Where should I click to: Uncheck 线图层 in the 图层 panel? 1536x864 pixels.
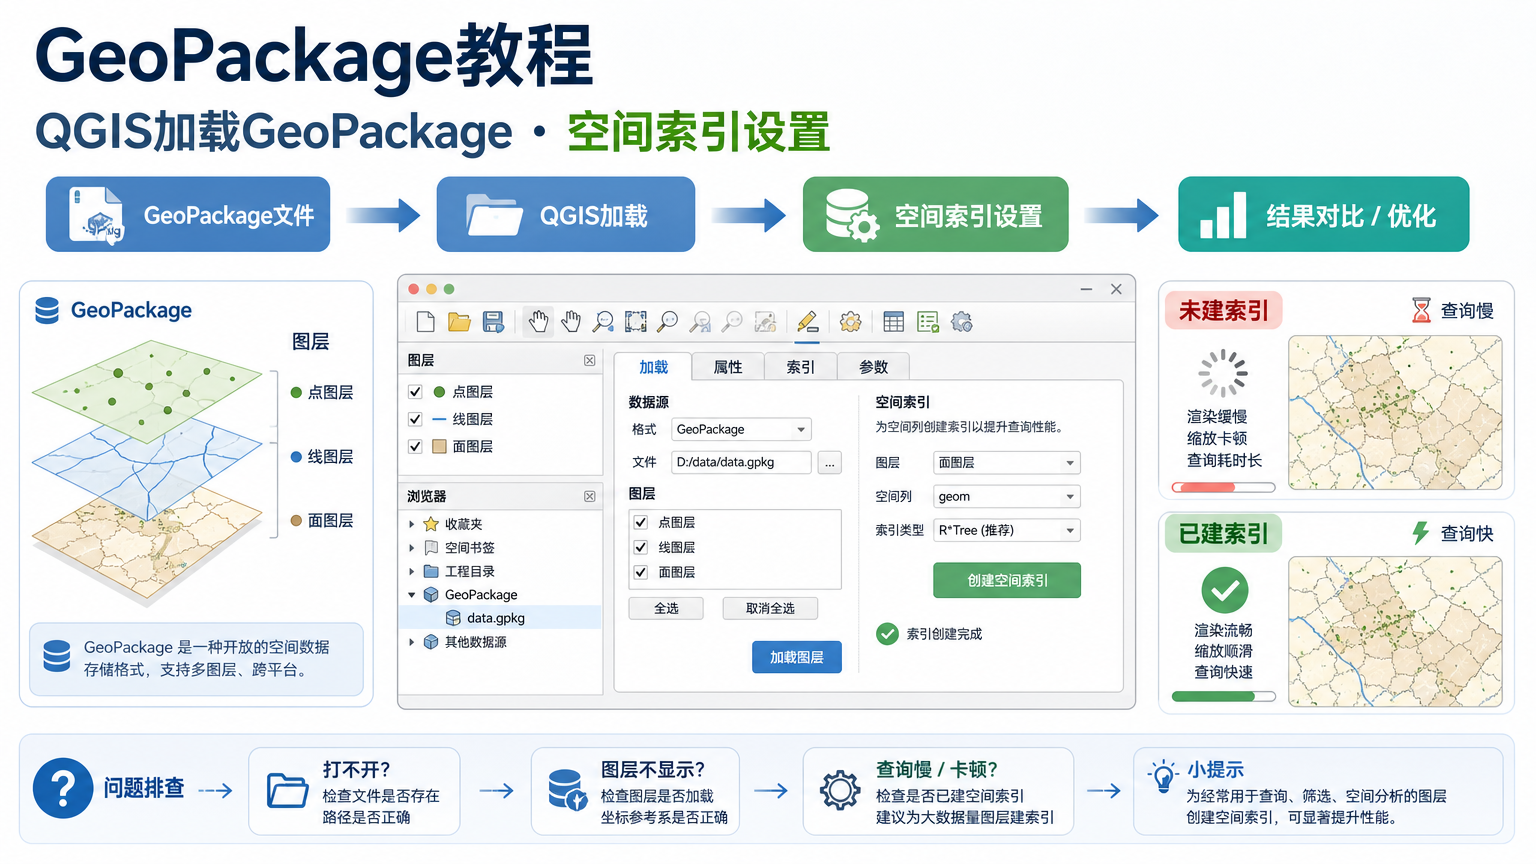point(415,419)
